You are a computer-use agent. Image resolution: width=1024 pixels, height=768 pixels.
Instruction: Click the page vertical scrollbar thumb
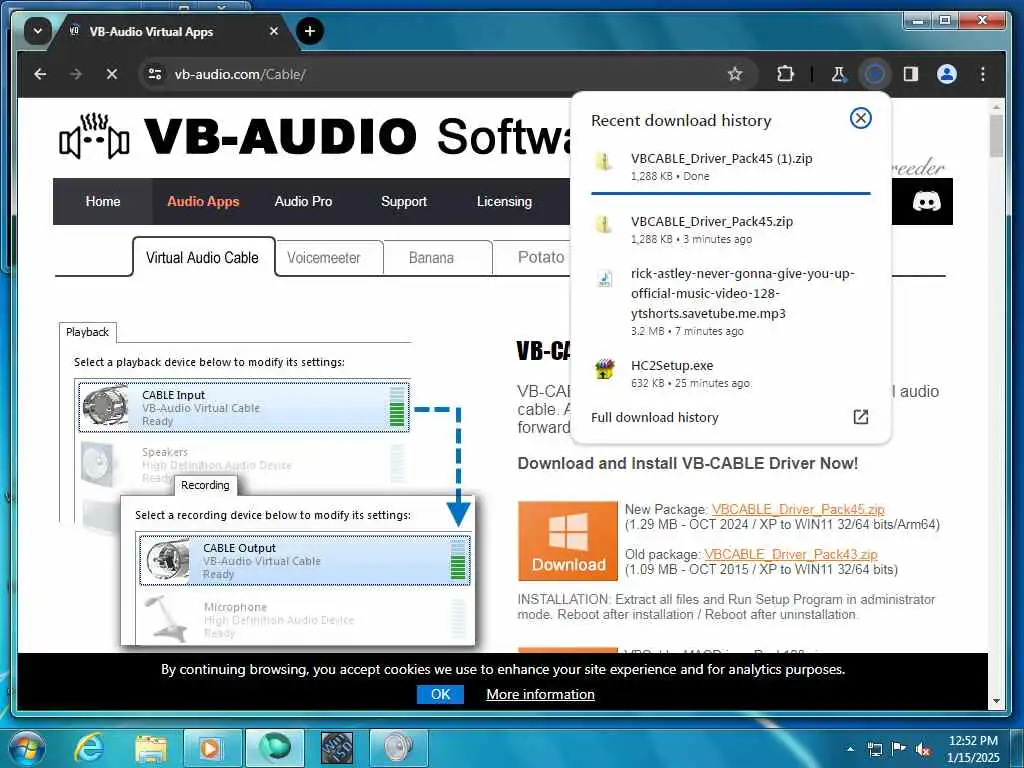[995, 136]
